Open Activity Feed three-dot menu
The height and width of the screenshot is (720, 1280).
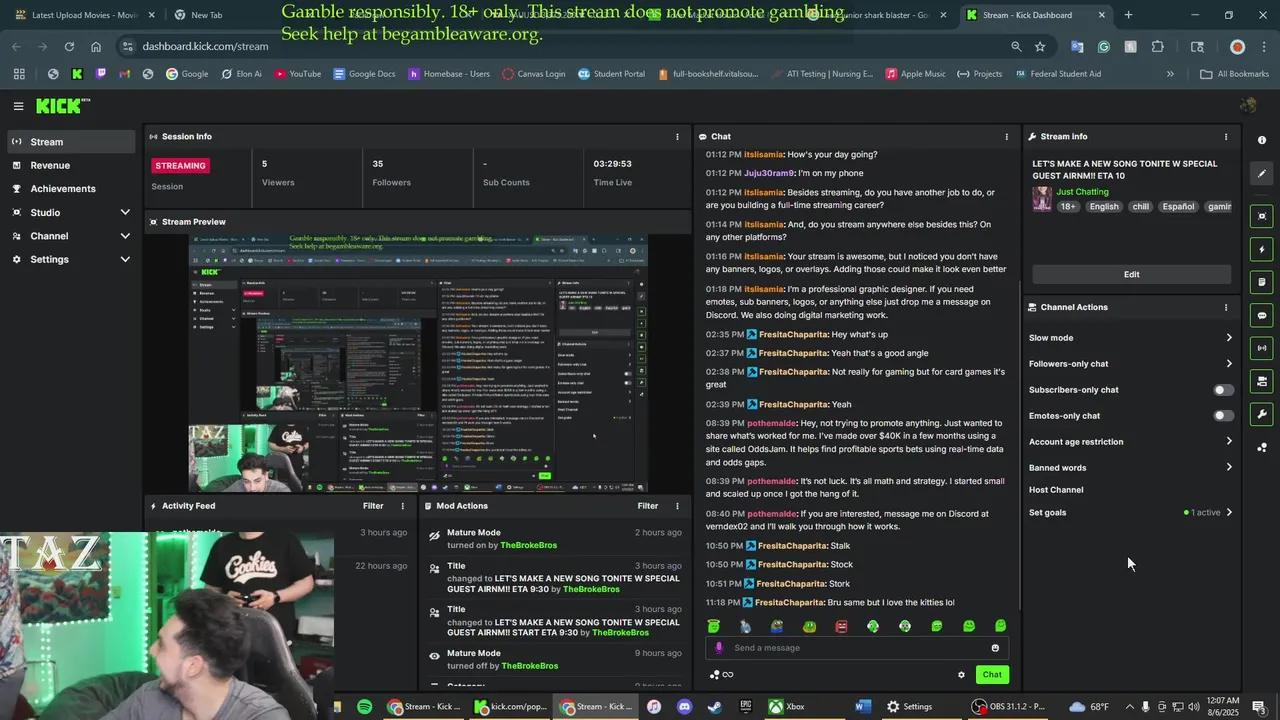coord(403,506)
